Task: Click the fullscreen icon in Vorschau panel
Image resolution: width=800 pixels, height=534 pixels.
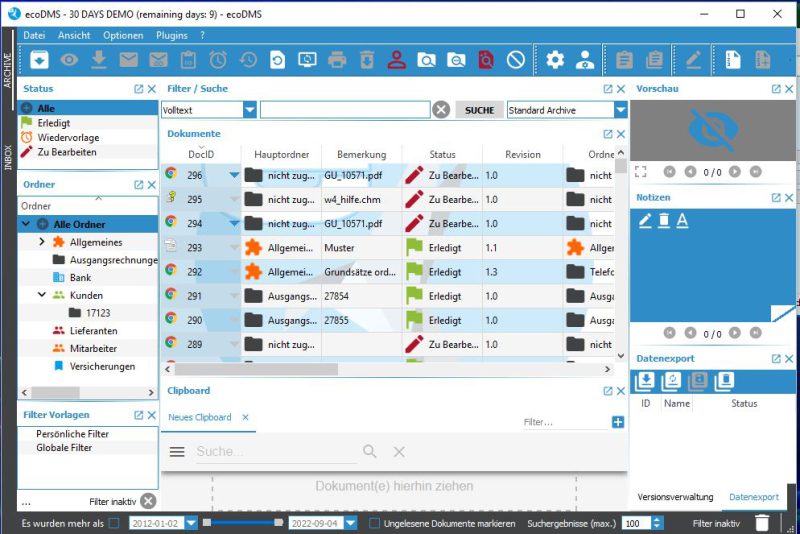Action: tap(641, 172)
